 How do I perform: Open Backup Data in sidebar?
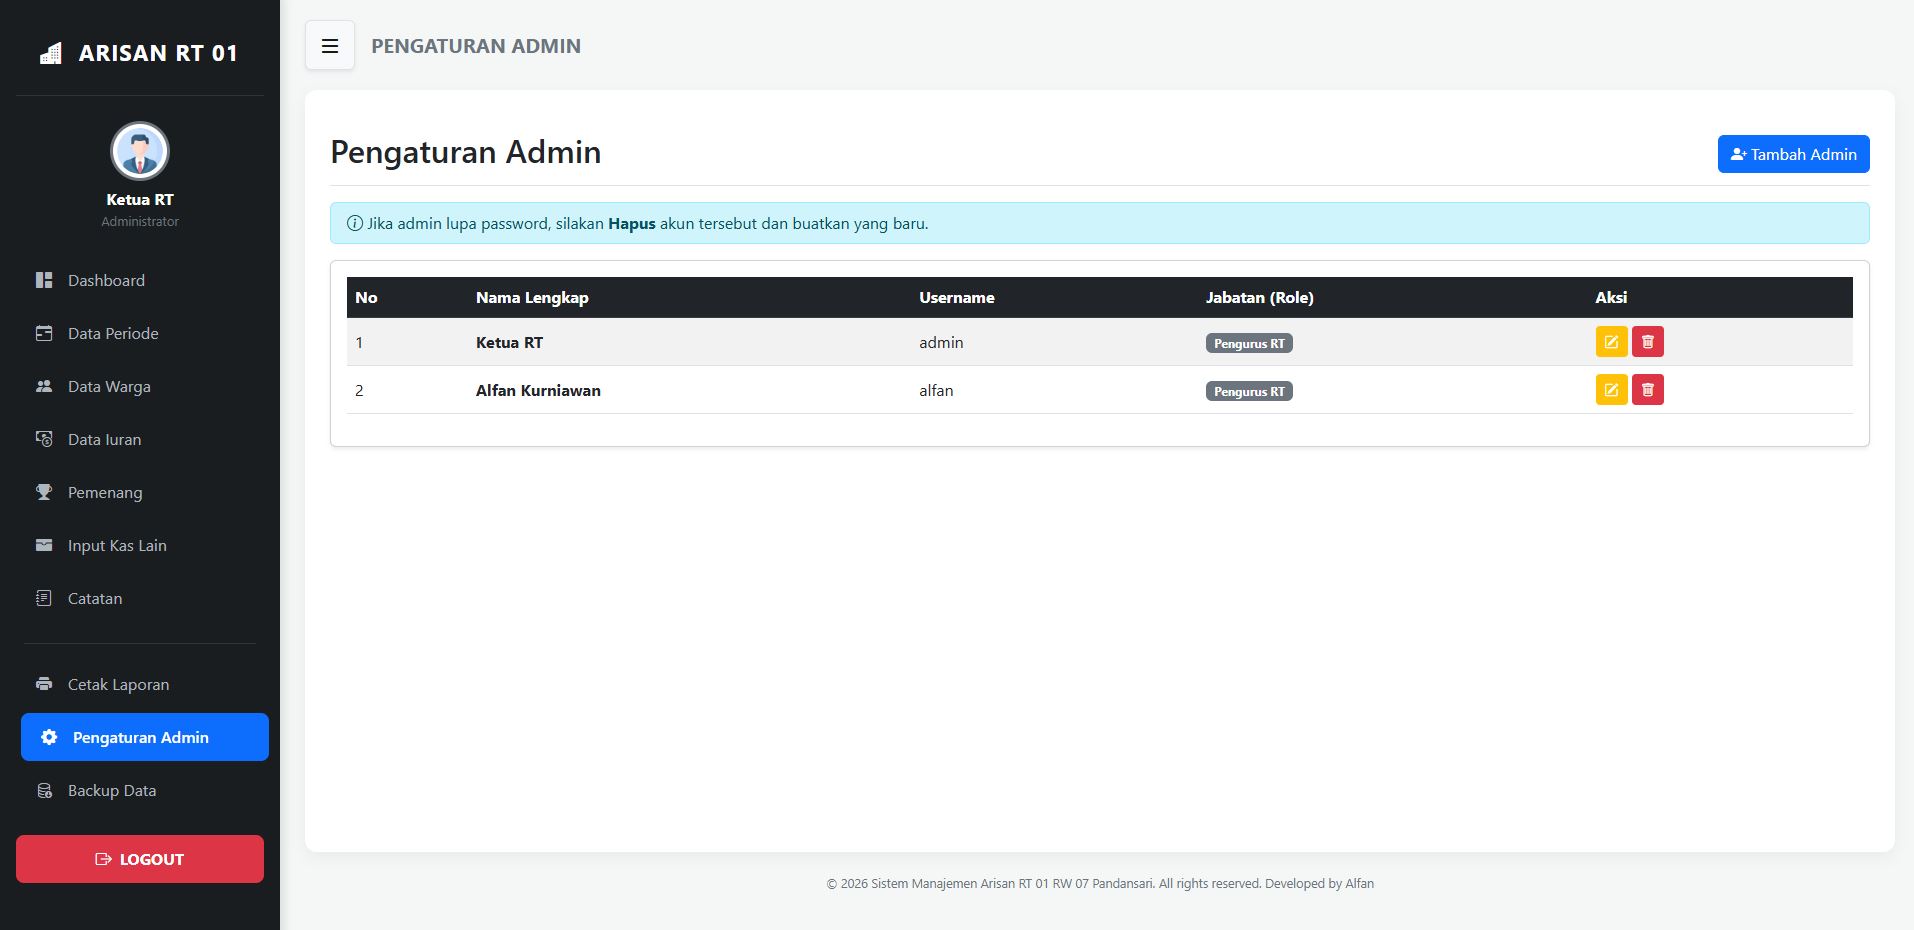pyautogui.click(x=111, y=791)
